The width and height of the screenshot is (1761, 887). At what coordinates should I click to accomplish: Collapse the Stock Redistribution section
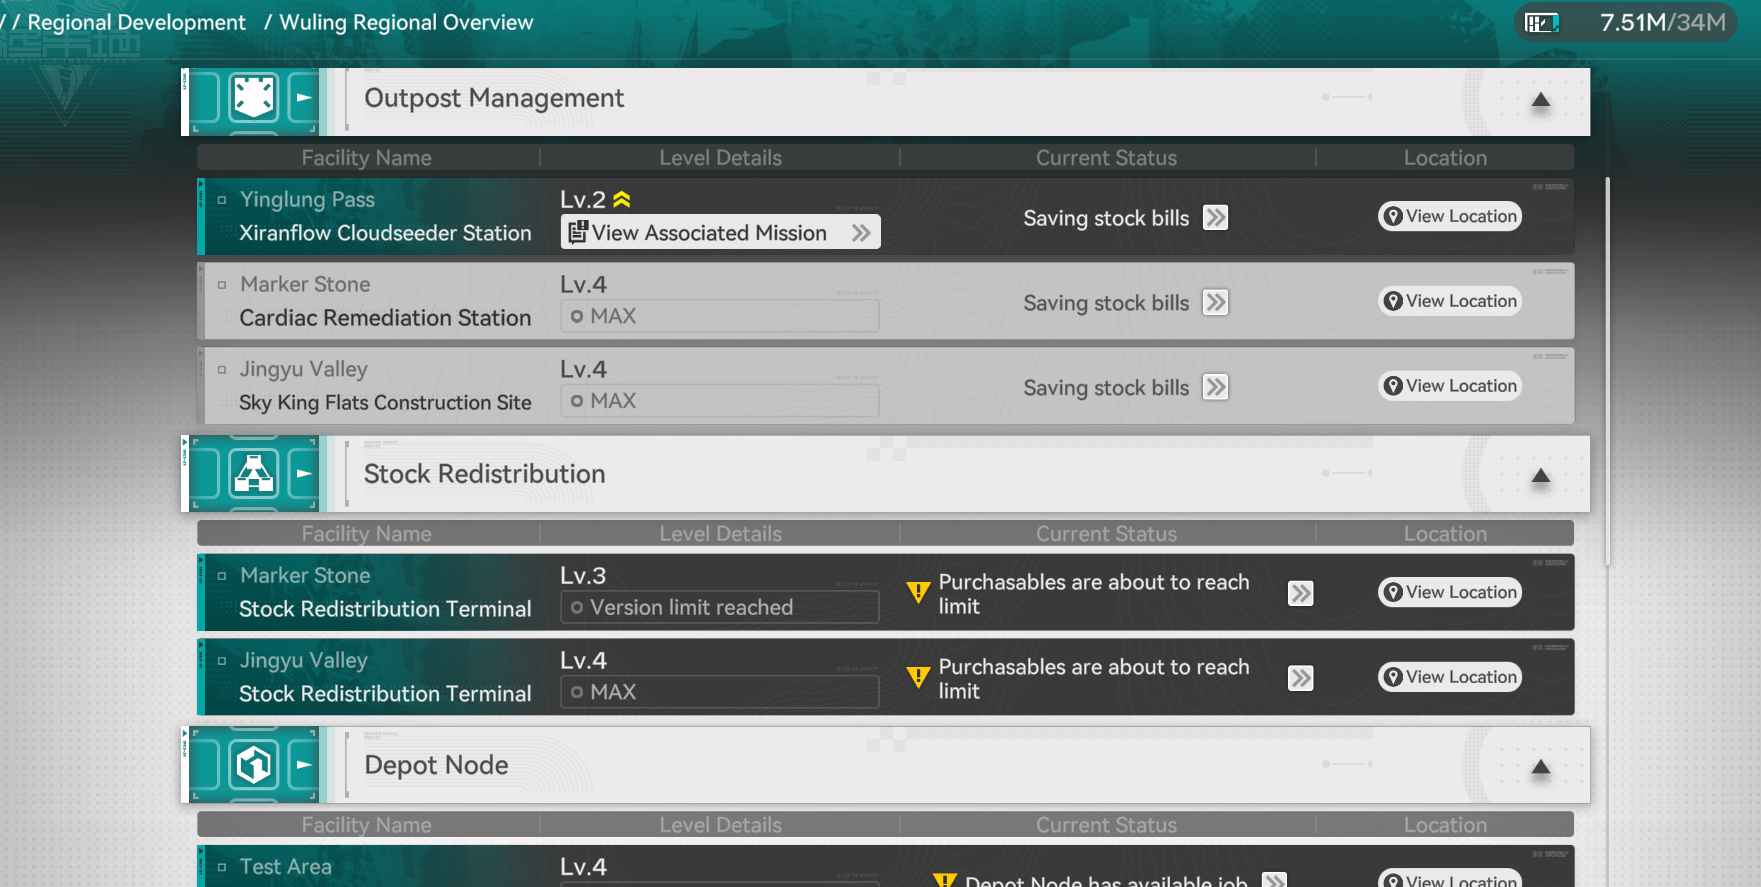click(x=1541, y=476)
